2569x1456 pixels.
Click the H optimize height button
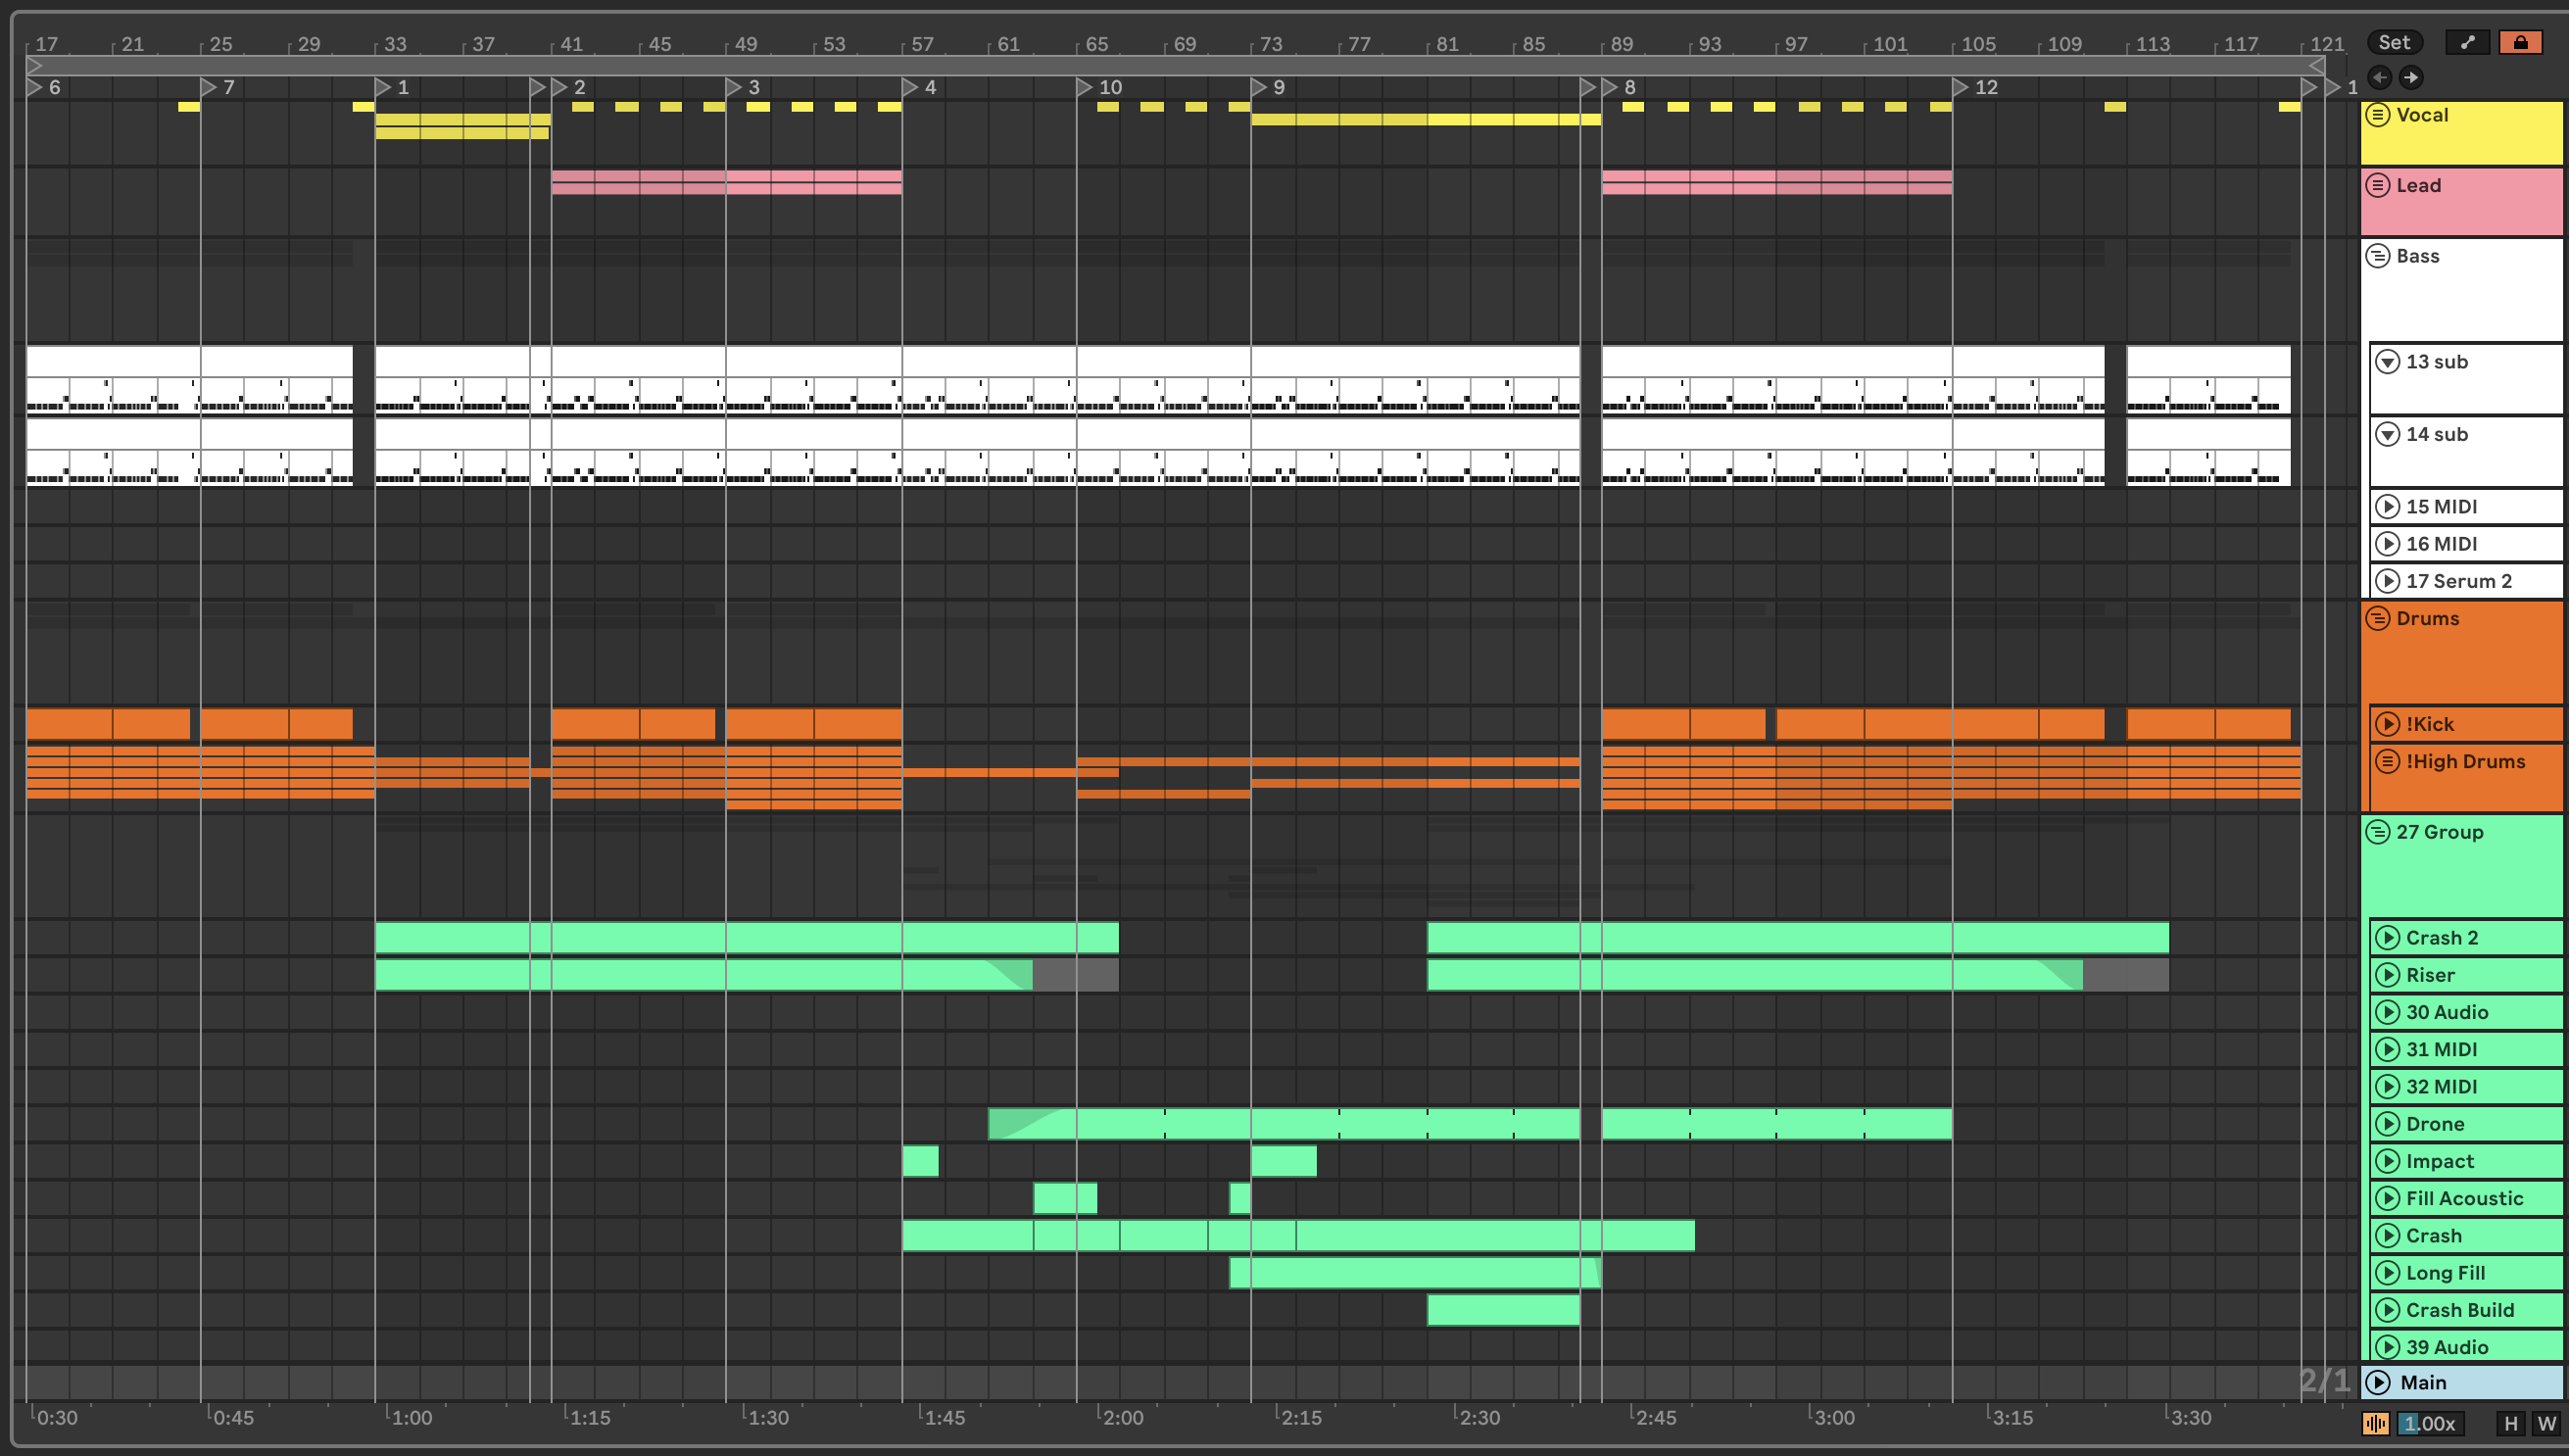[x=2511, y=1423]
